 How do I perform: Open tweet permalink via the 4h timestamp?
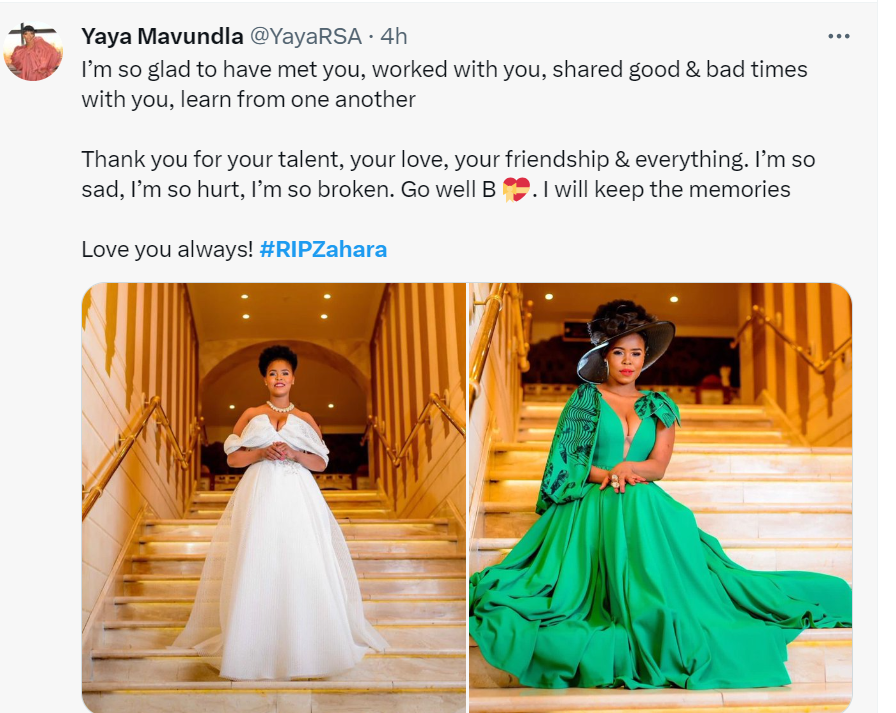(x=394, y=37)
